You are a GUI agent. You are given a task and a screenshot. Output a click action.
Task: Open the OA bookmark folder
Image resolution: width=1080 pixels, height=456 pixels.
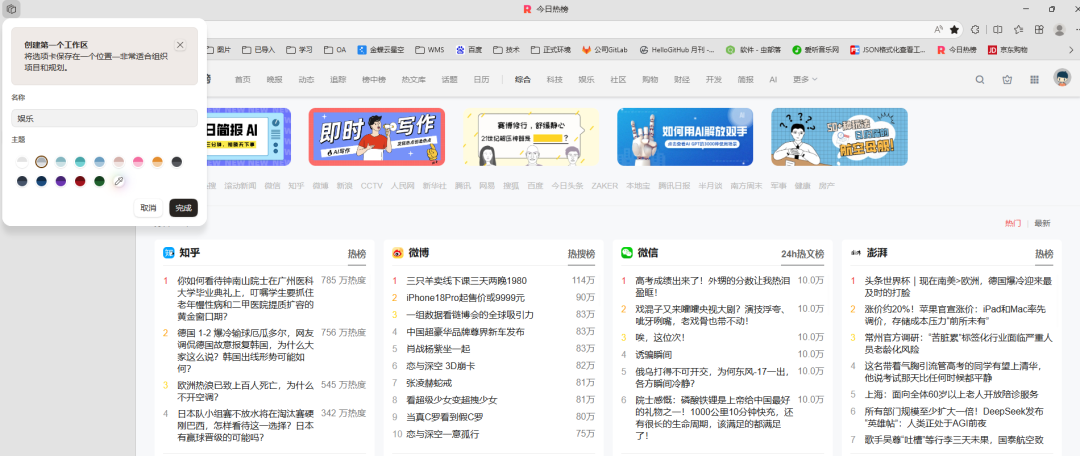335,50
